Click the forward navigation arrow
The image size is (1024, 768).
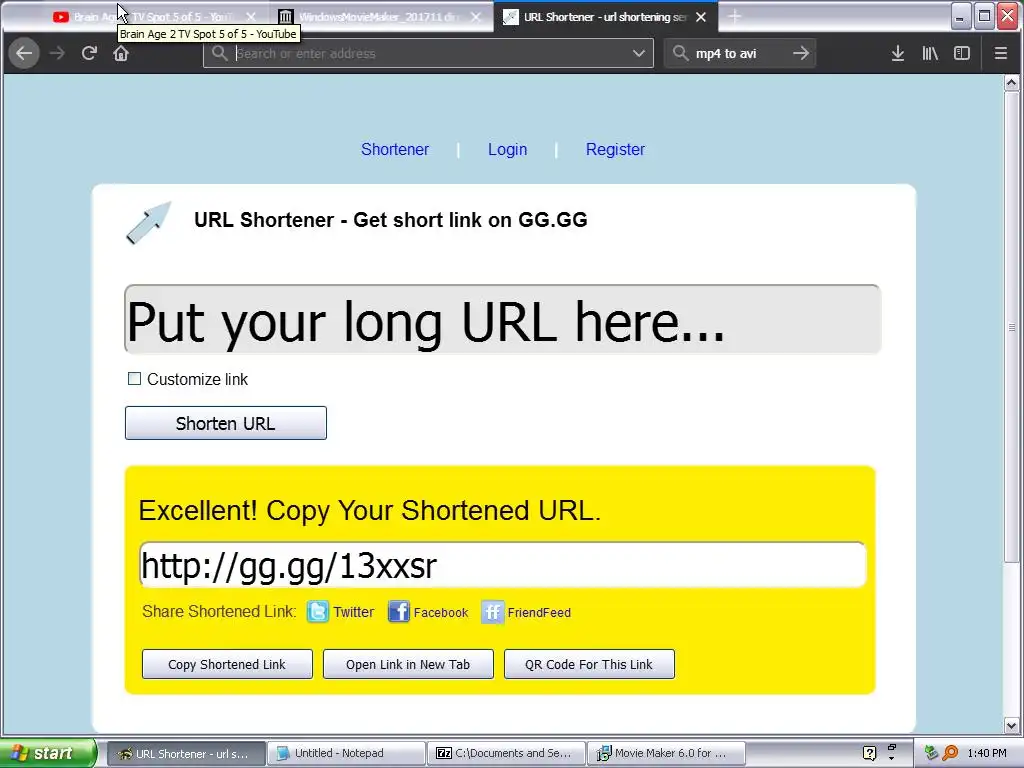[57, 53]
